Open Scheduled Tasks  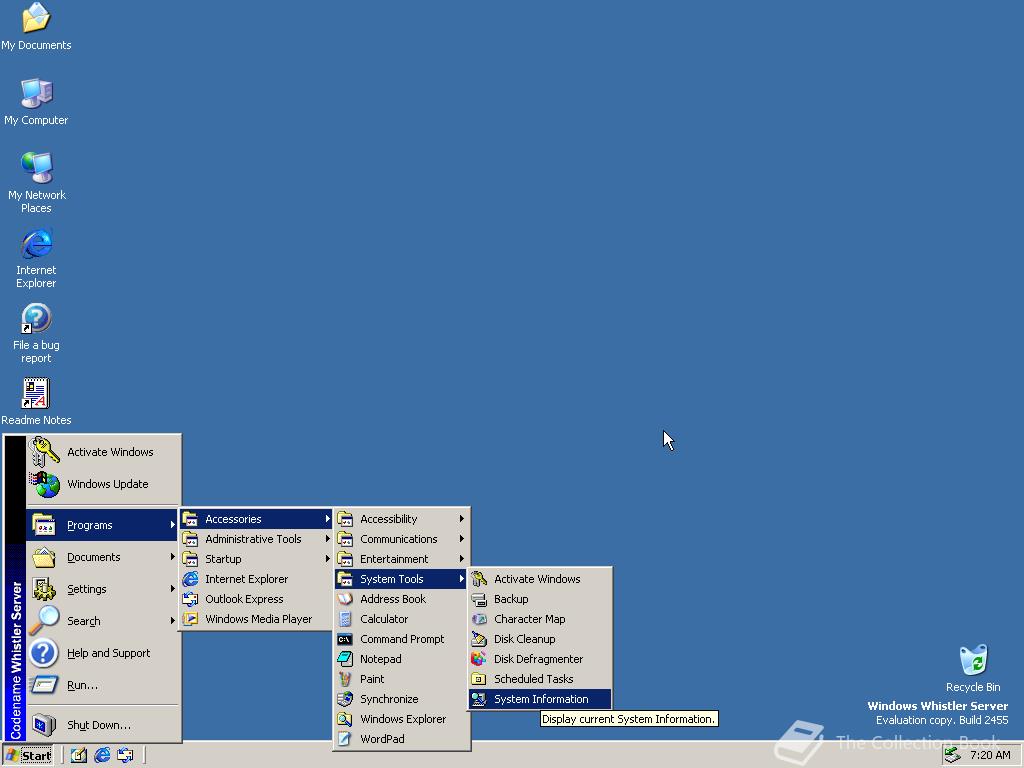click(540, 679)
